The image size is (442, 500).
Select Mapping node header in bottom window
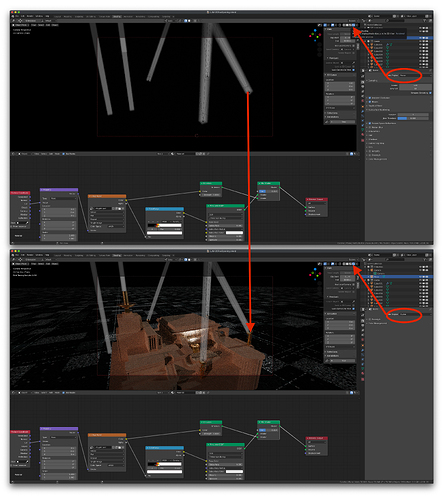point(59,429)
